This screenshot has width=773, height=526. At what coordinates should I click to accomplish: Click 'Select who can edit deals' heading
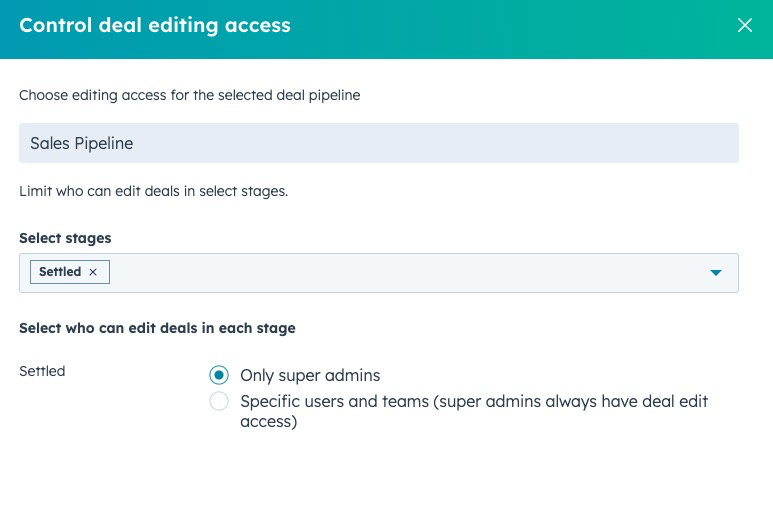[x=157, y=328]
